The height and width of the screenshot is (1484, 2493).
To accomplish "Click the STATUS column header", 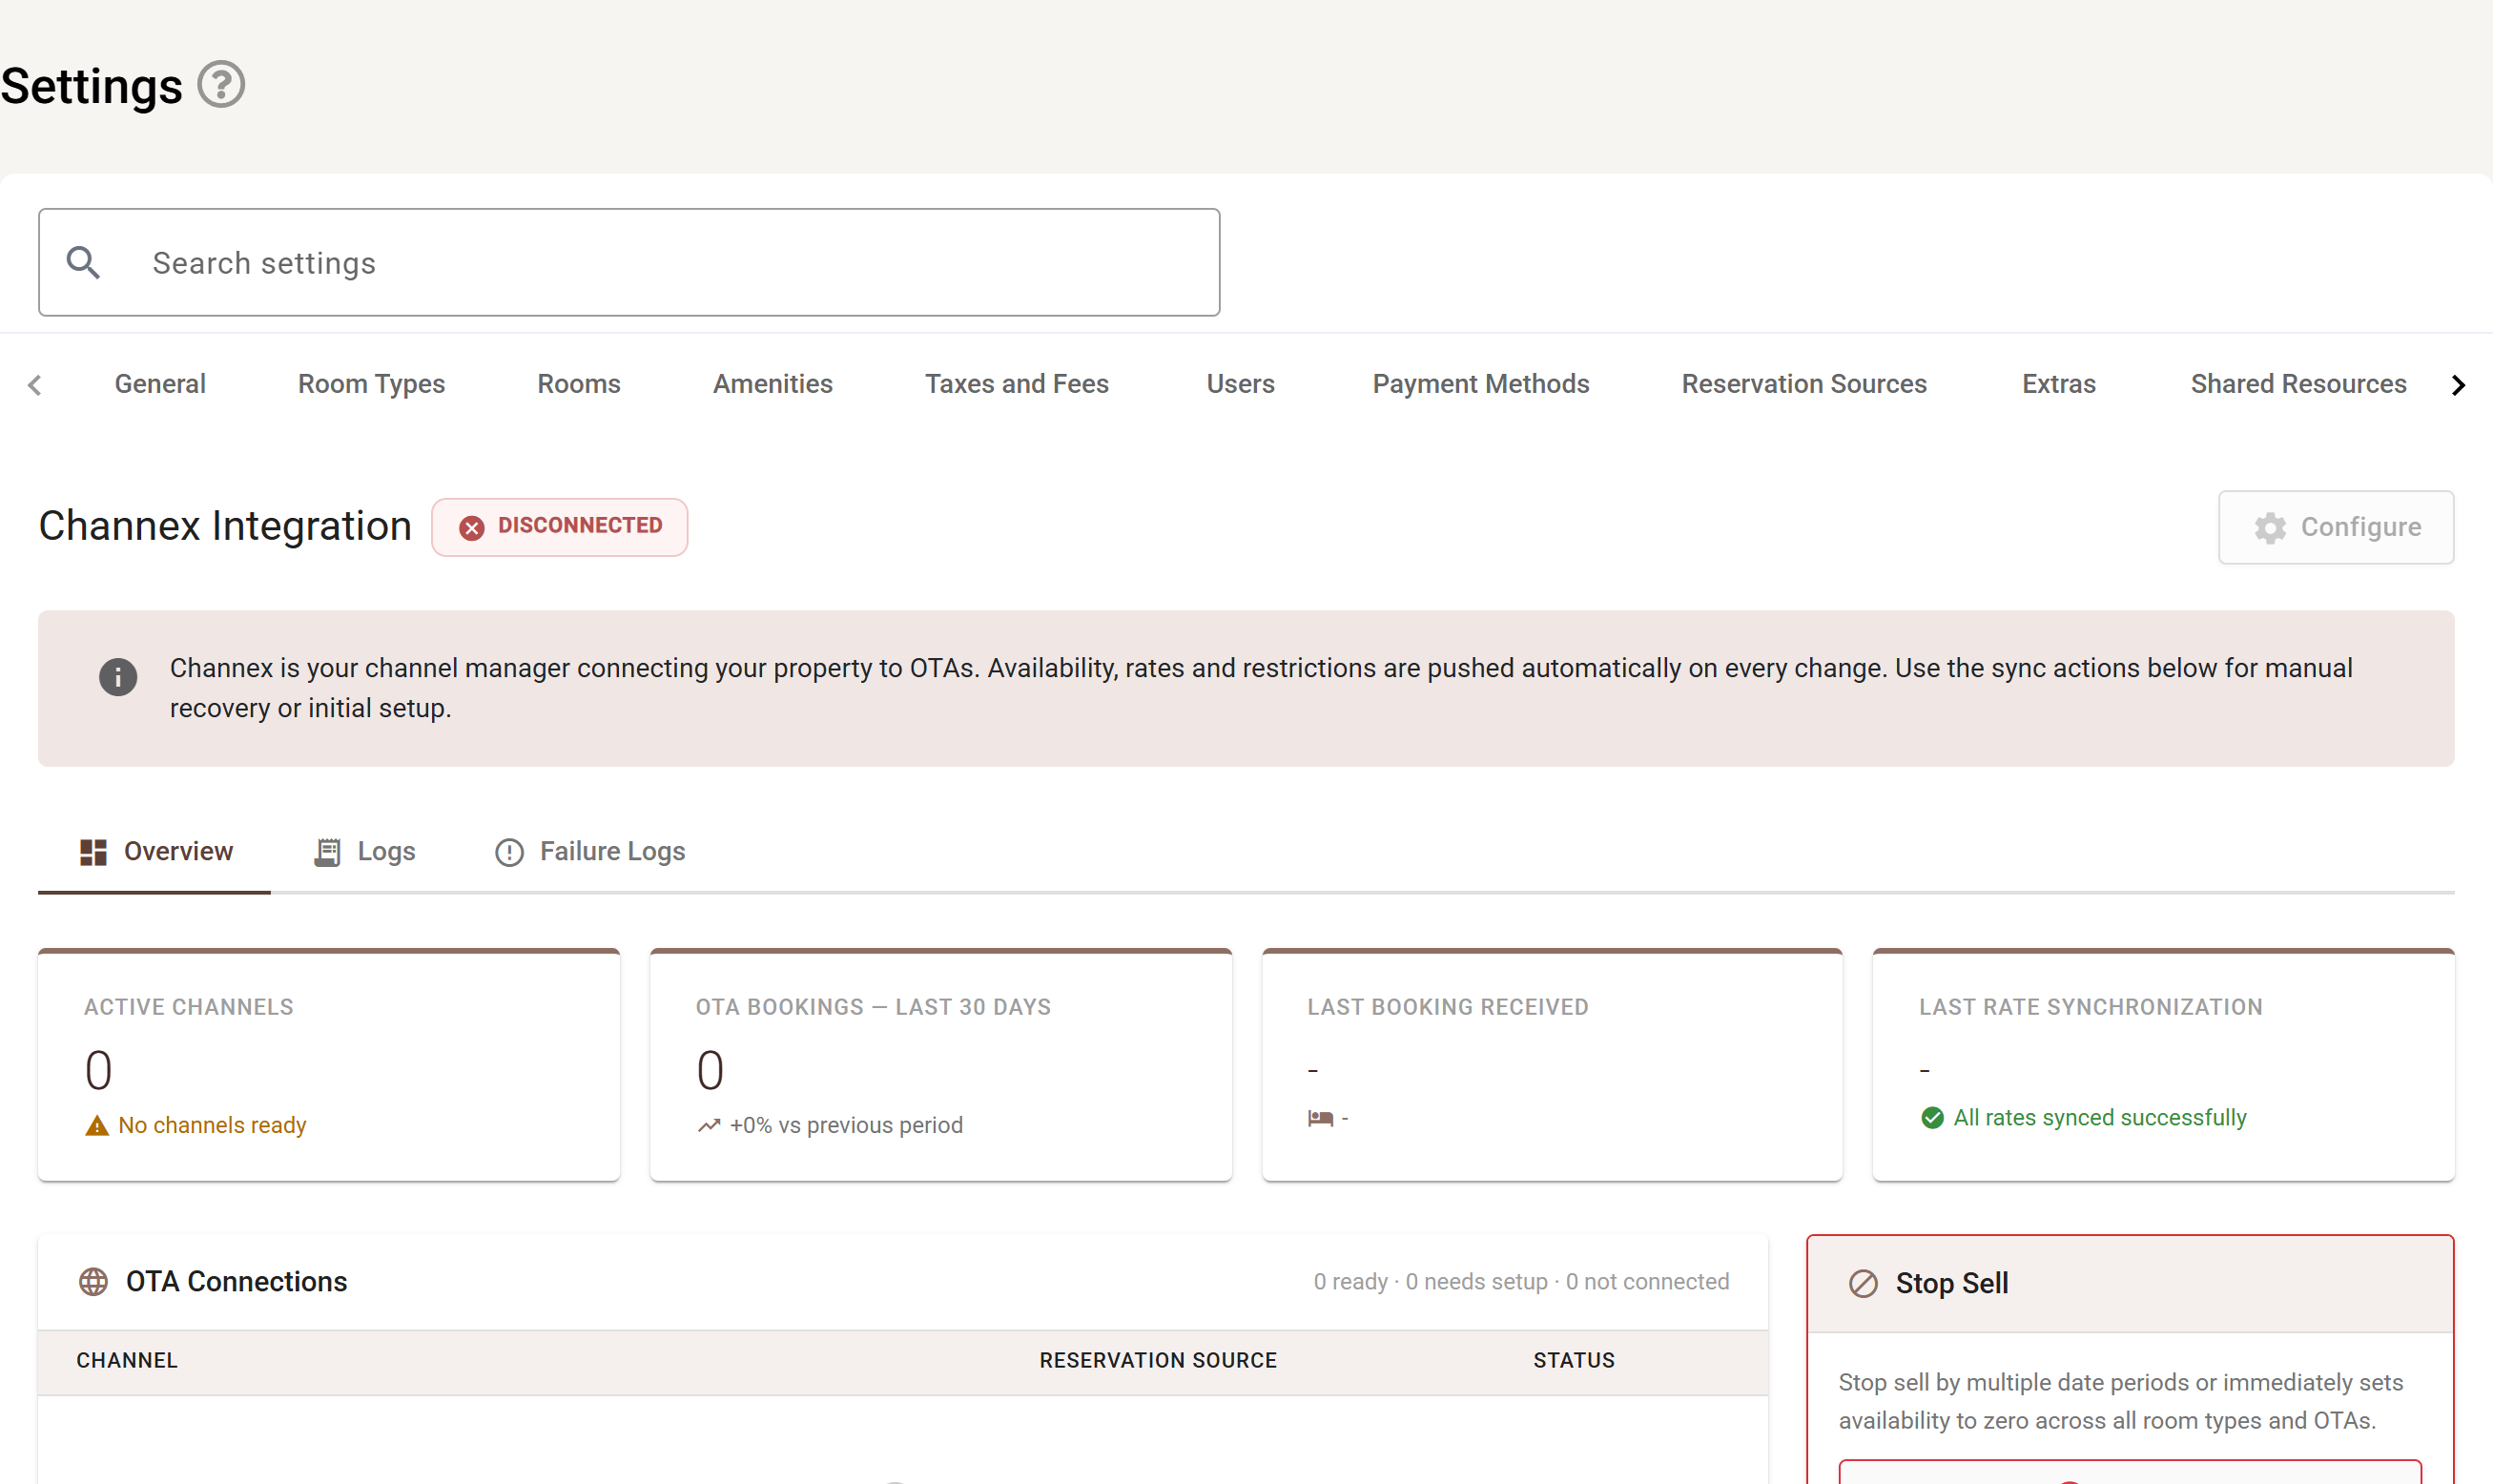I will pos(1574,1361).
